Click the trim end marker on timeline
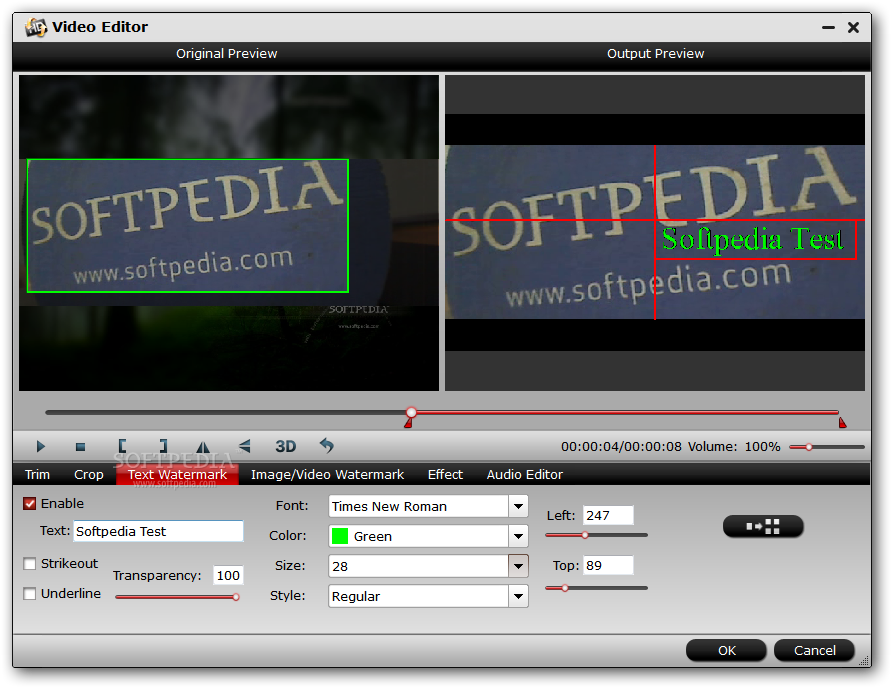Viewport: 892px width, 688px height. 843,422
